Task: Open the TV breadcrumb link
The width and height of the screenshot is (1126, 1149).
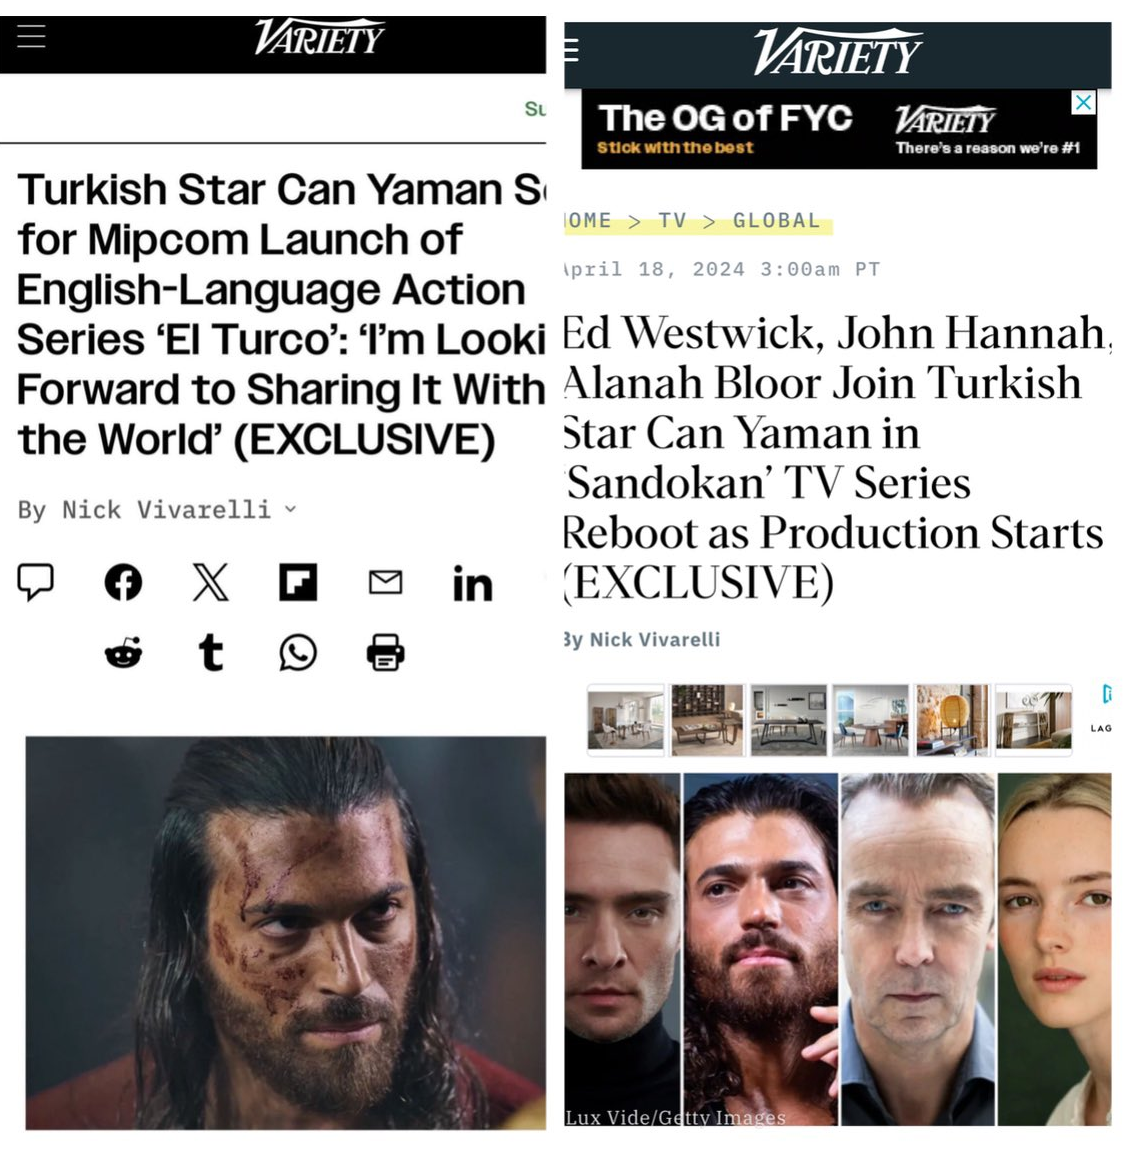Action: [672, 221]
